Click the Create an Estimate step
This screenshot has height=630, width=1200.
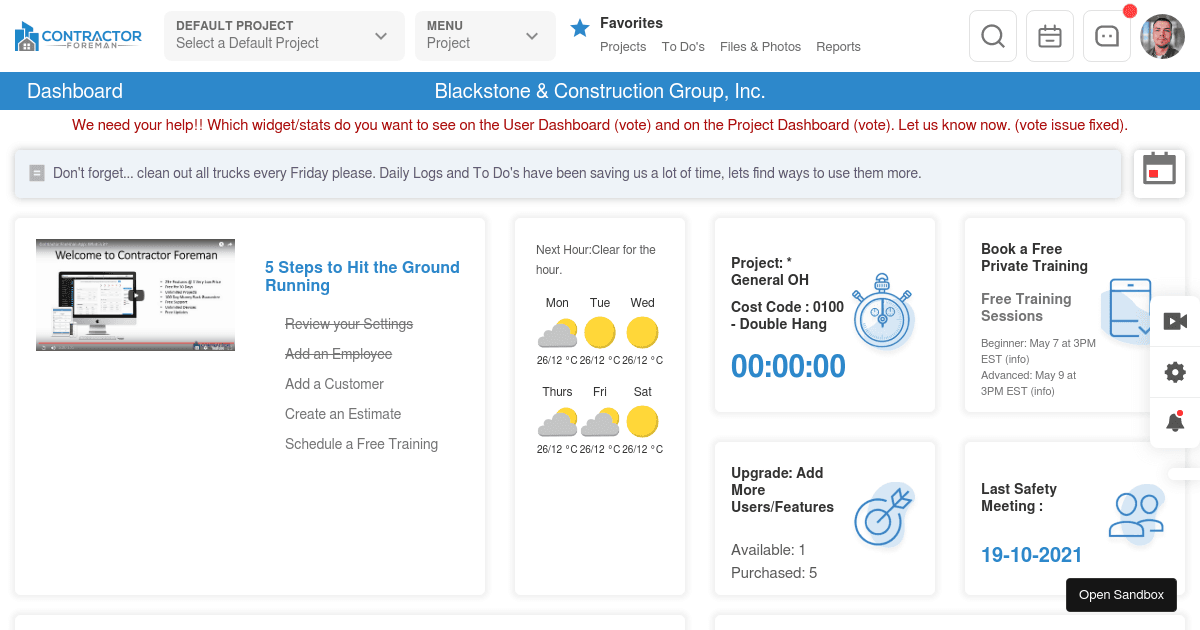click(343, 414)
